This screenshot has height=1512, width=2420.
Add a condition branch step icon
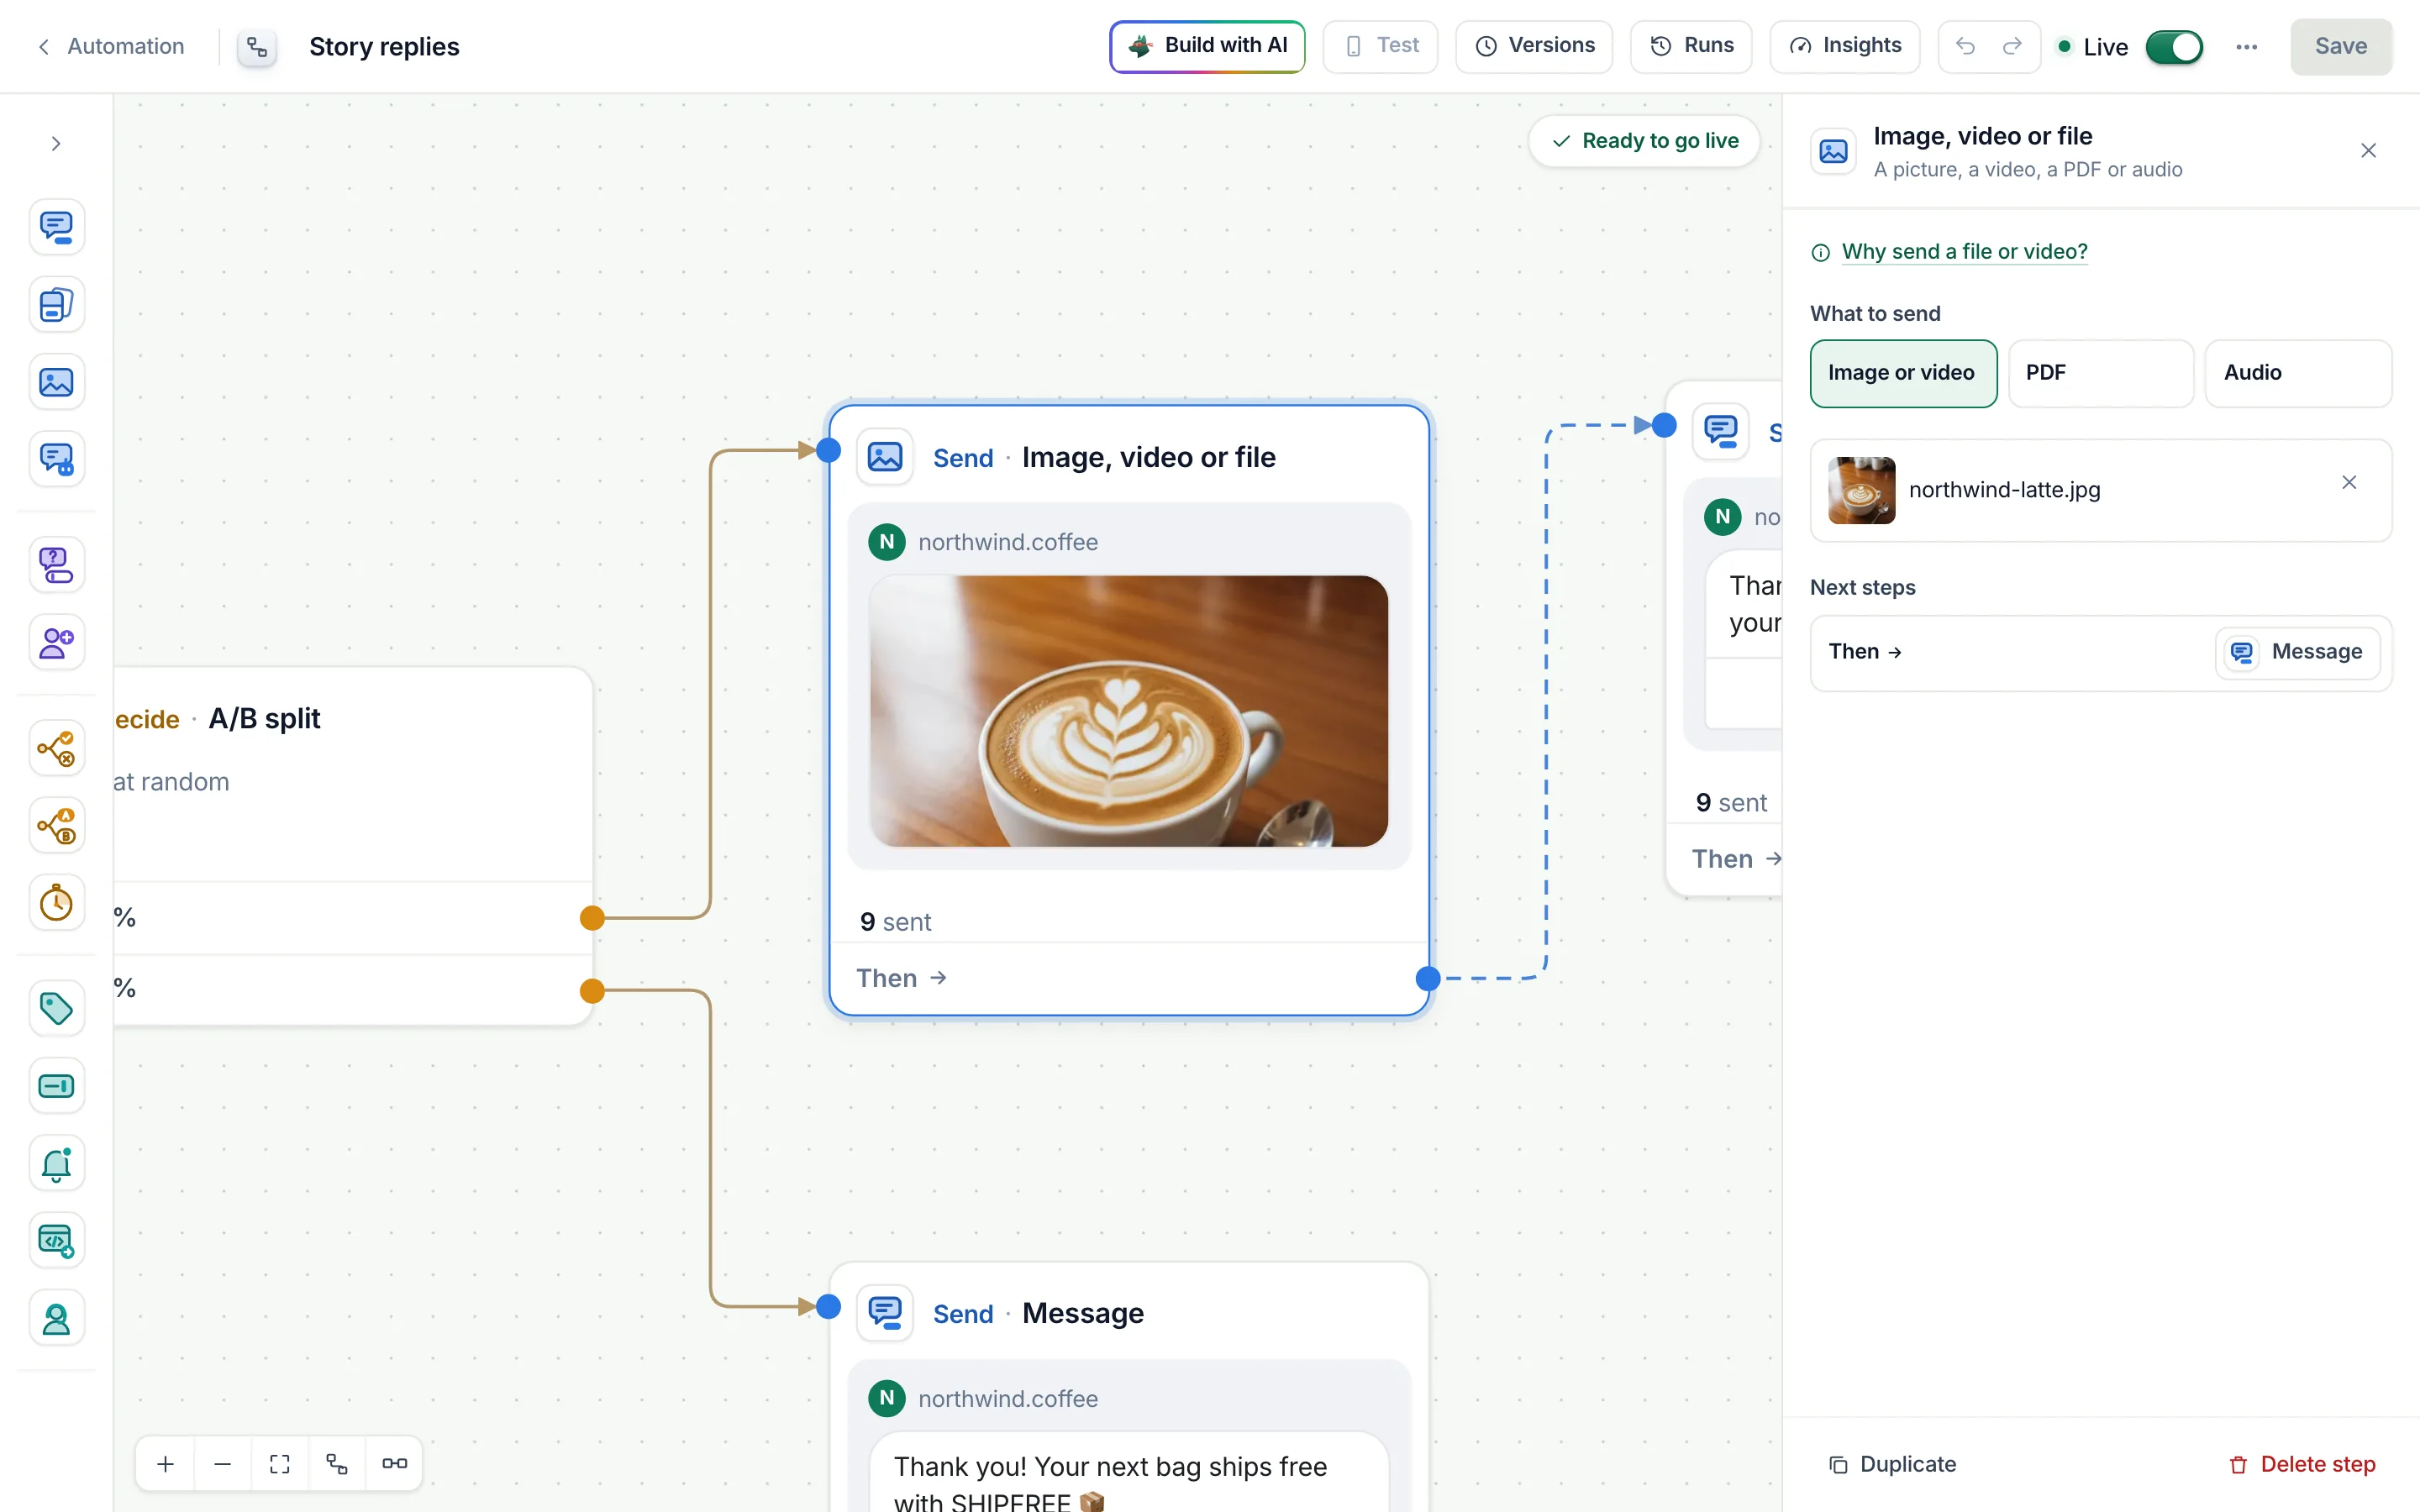click(56, 748)
